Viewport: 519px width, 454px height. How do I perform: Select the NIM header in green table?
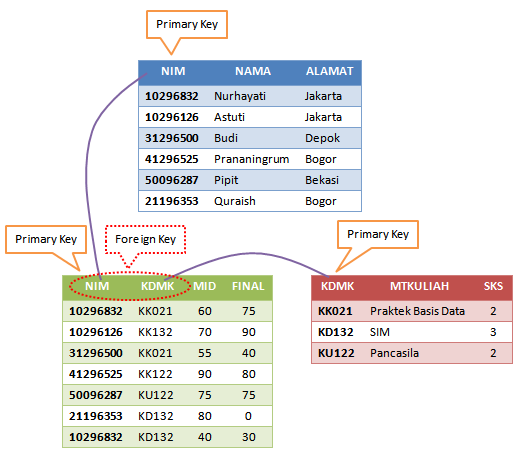(97, 286)
